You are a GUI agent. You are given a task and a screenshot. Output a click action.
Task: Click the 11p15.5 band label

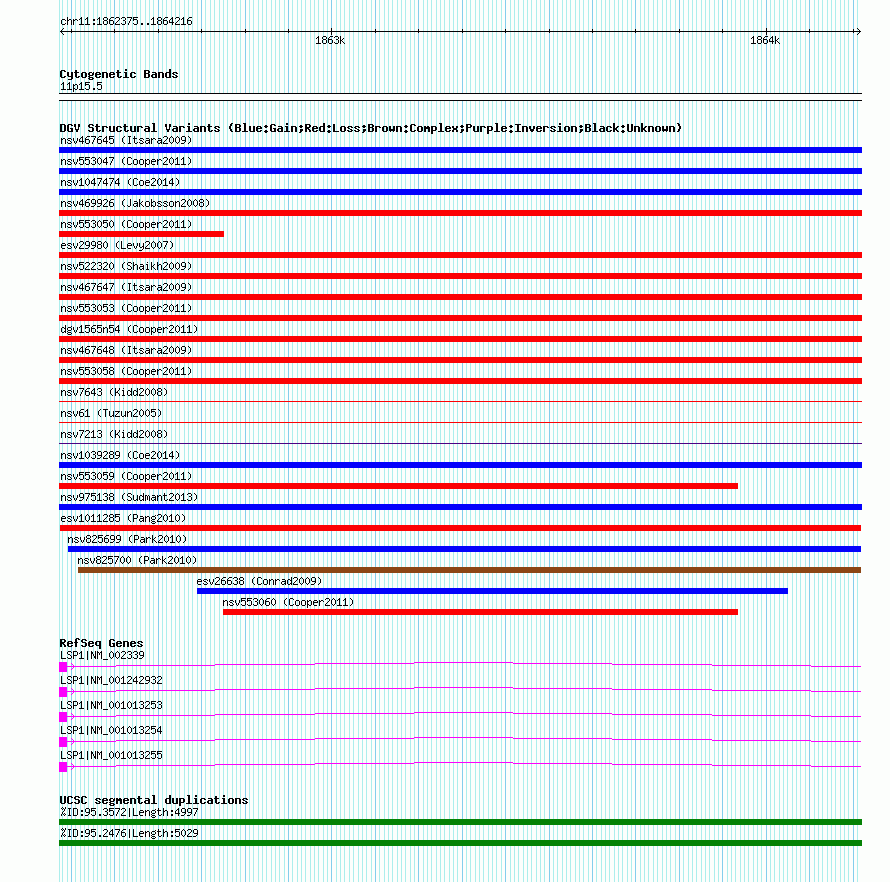coord(81,86)
